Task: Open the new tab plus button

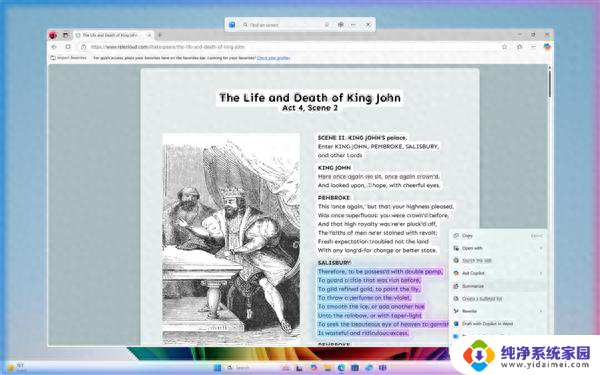Action: point(160,35)
